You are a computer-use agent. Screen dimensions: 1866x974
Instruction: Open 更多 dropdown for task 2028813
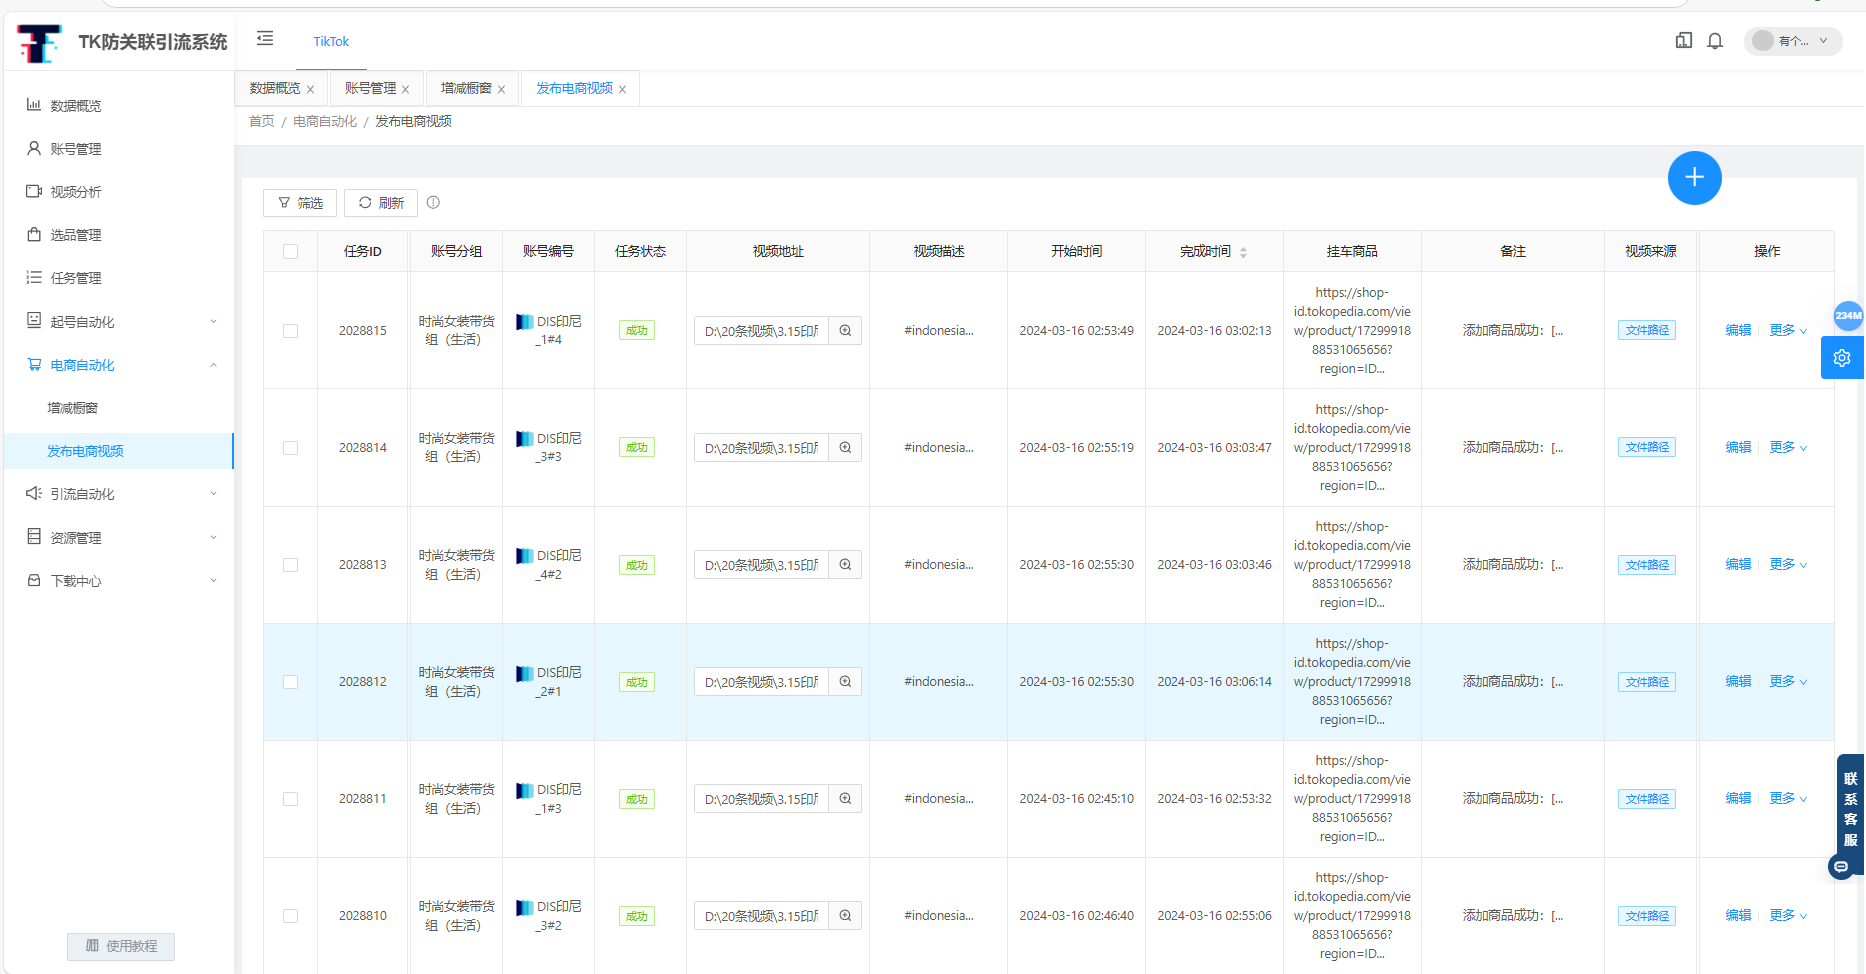coord(1787,565)
